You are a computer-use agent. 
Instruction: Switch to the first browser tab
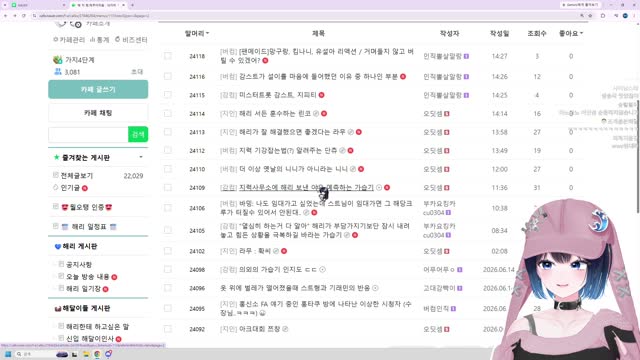tap(37, 5)
